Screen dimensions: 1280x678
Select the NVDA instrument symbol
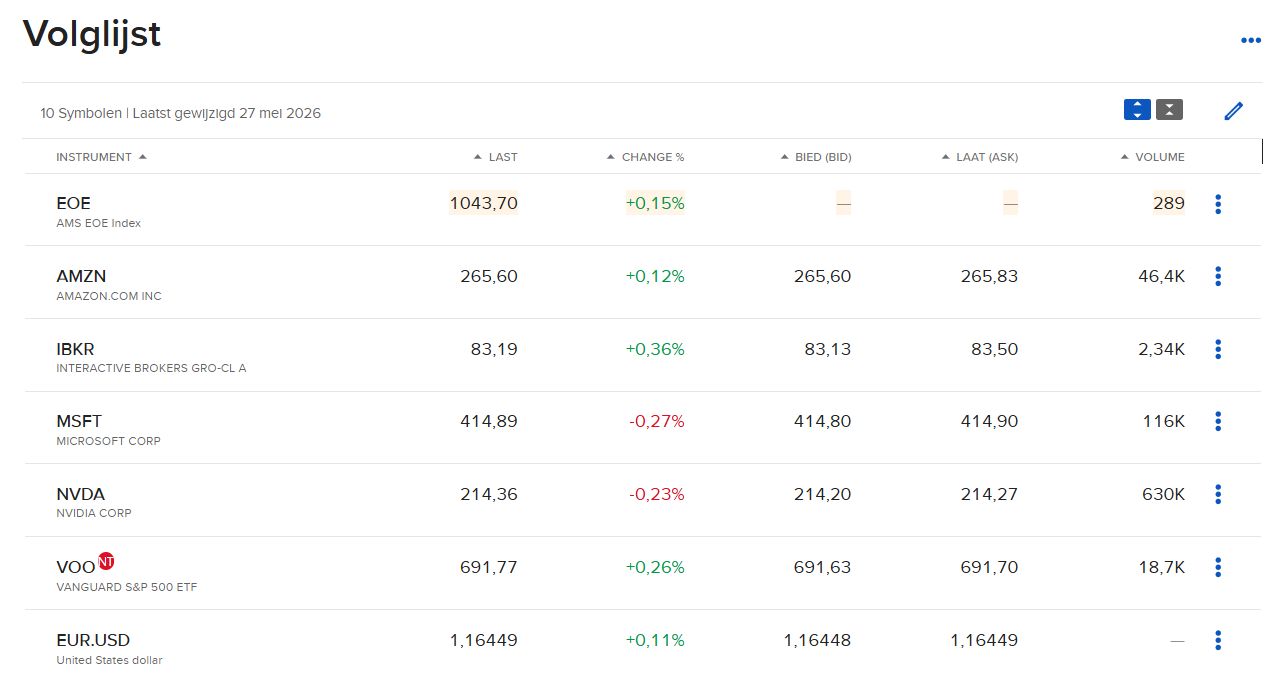pos(80,494)
